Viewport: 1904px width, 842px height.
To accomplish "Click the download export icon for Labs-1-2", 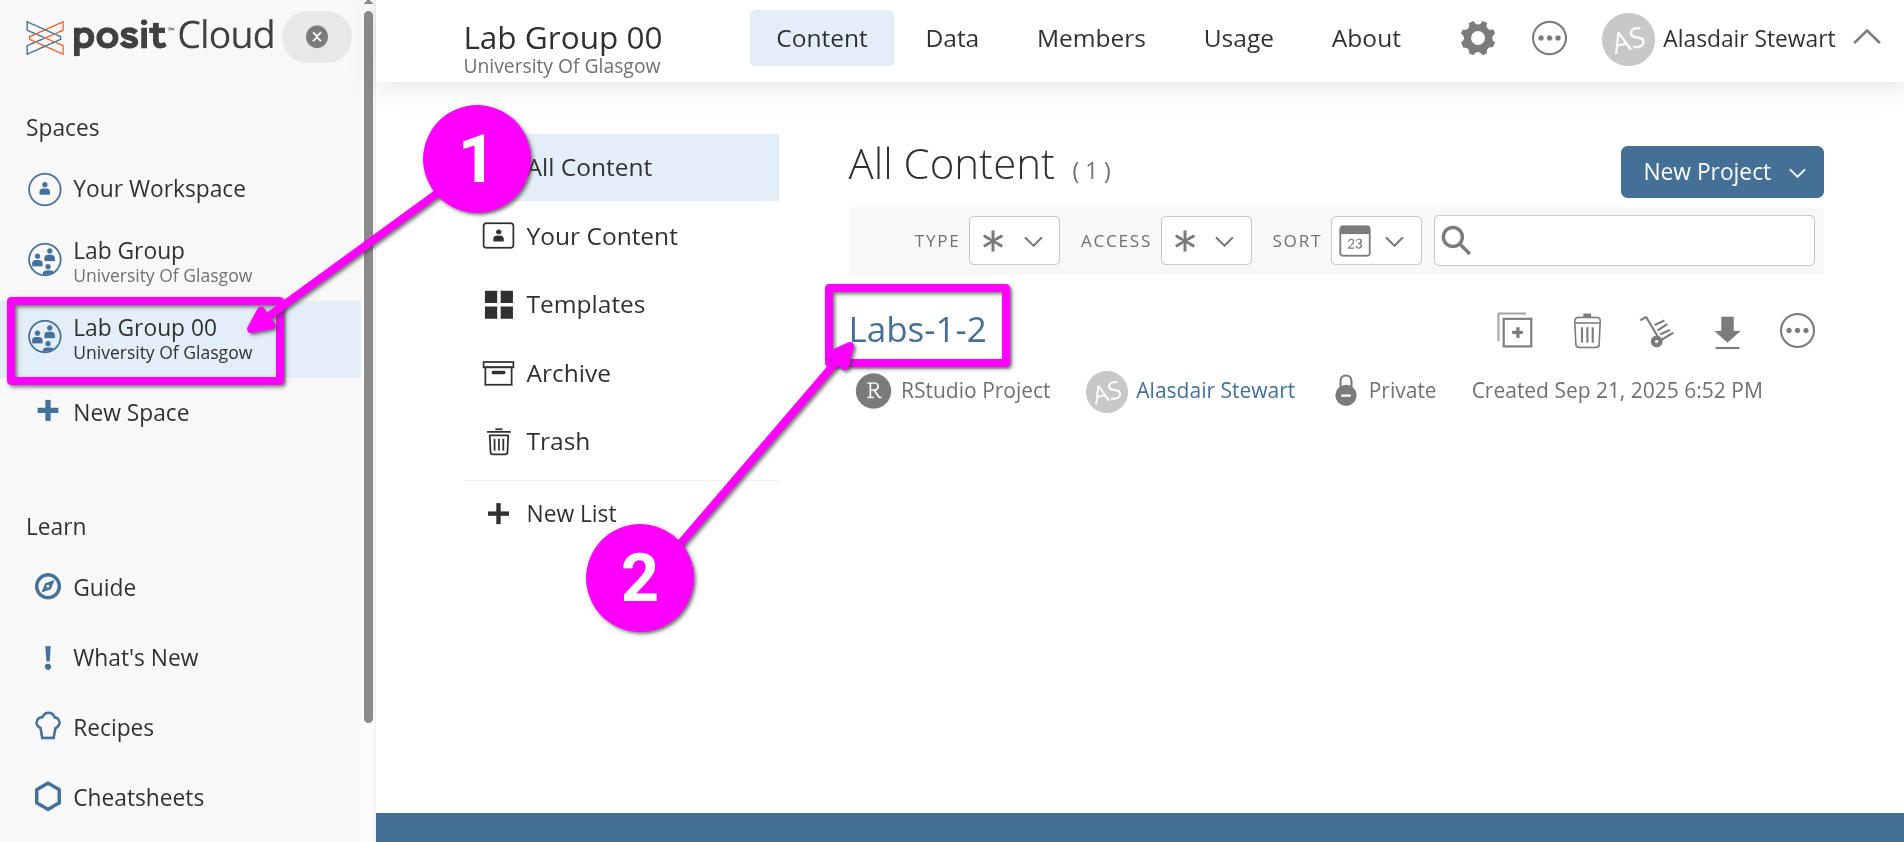I will 1727,331.
